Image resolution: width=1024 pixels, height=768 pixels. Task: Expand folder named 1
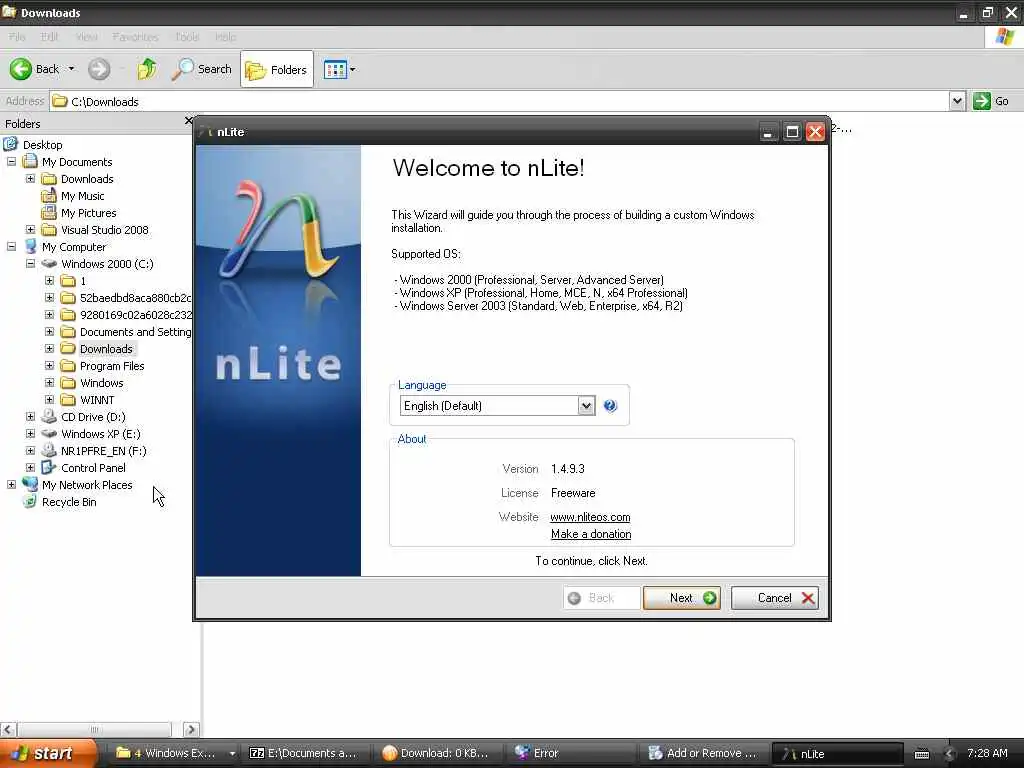[x=49, y=280]
